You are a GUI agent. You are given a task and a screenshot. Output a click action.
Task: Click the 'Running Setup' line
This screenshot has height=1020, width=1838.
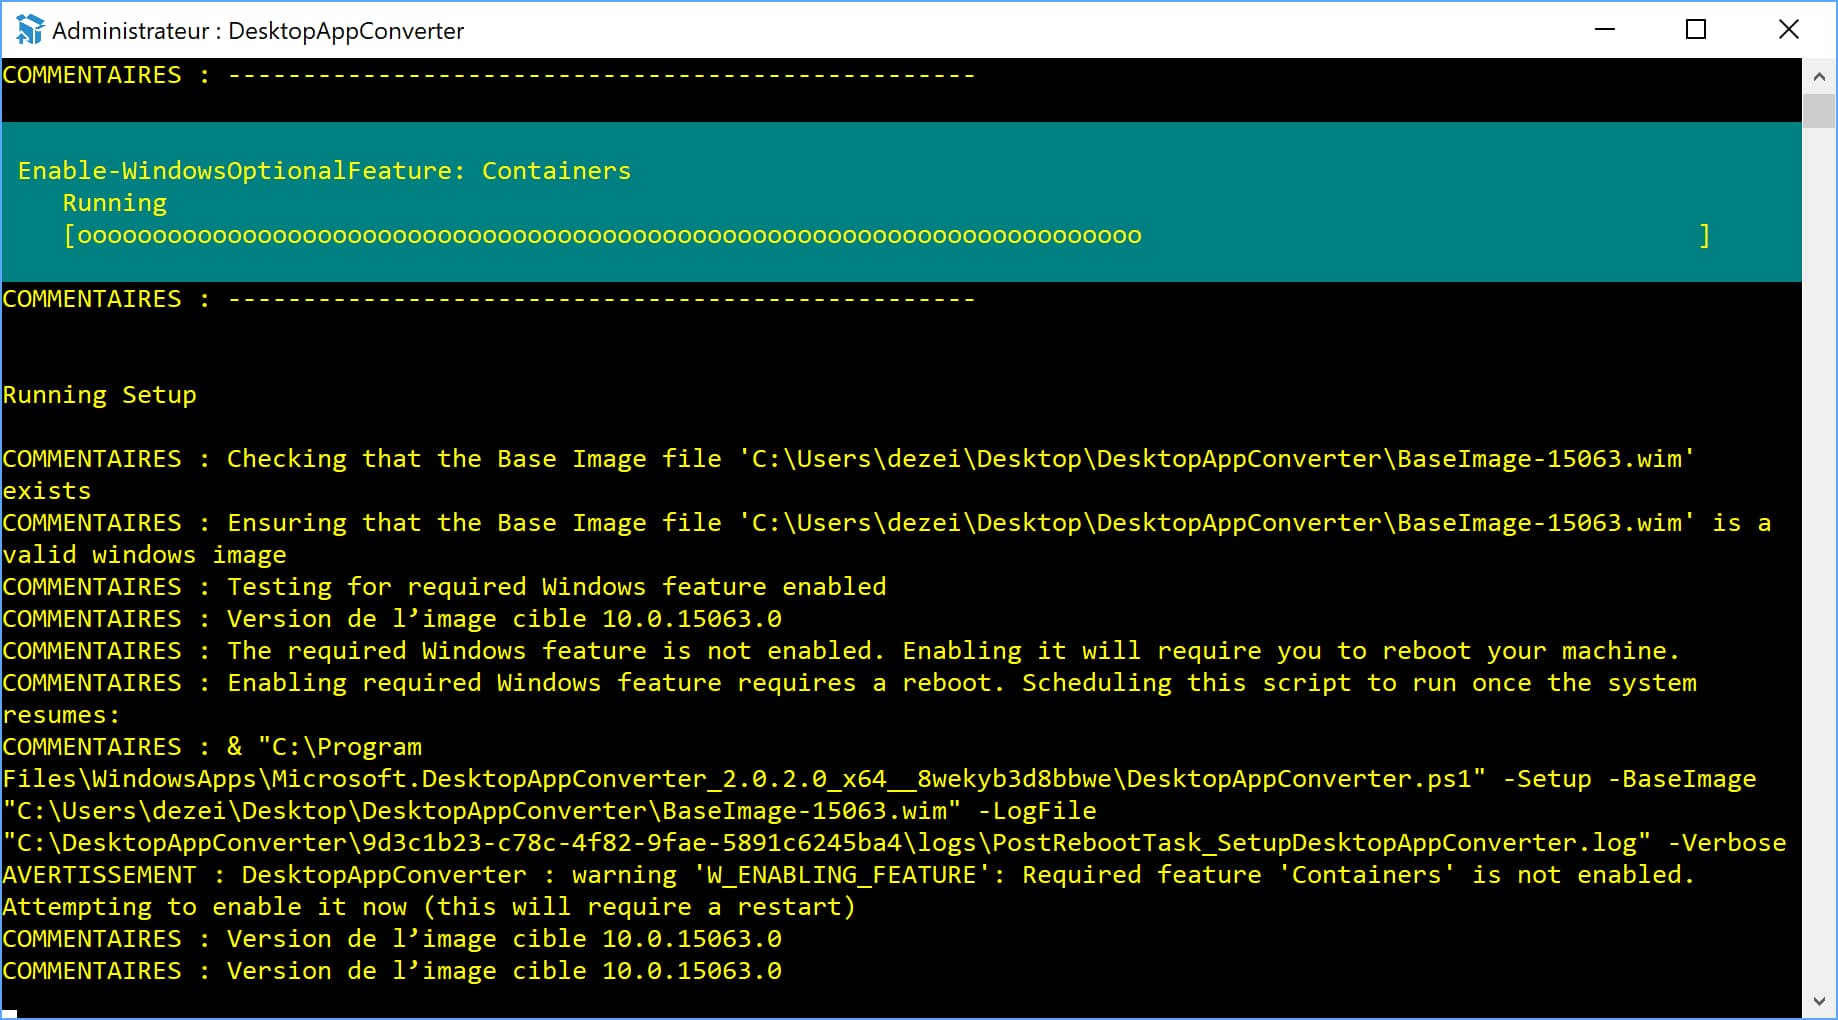99,395
